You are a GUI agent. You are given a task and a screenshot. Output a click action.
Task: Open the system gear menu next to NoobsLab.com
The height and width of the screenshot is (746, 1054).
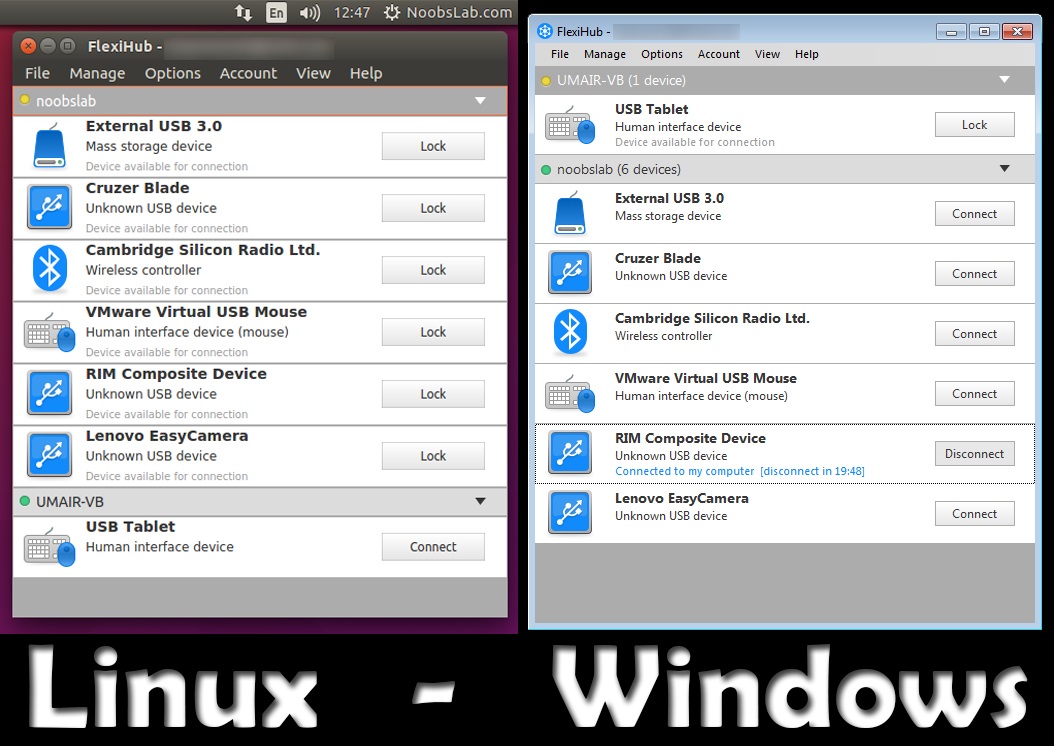[x=392, y=12]
